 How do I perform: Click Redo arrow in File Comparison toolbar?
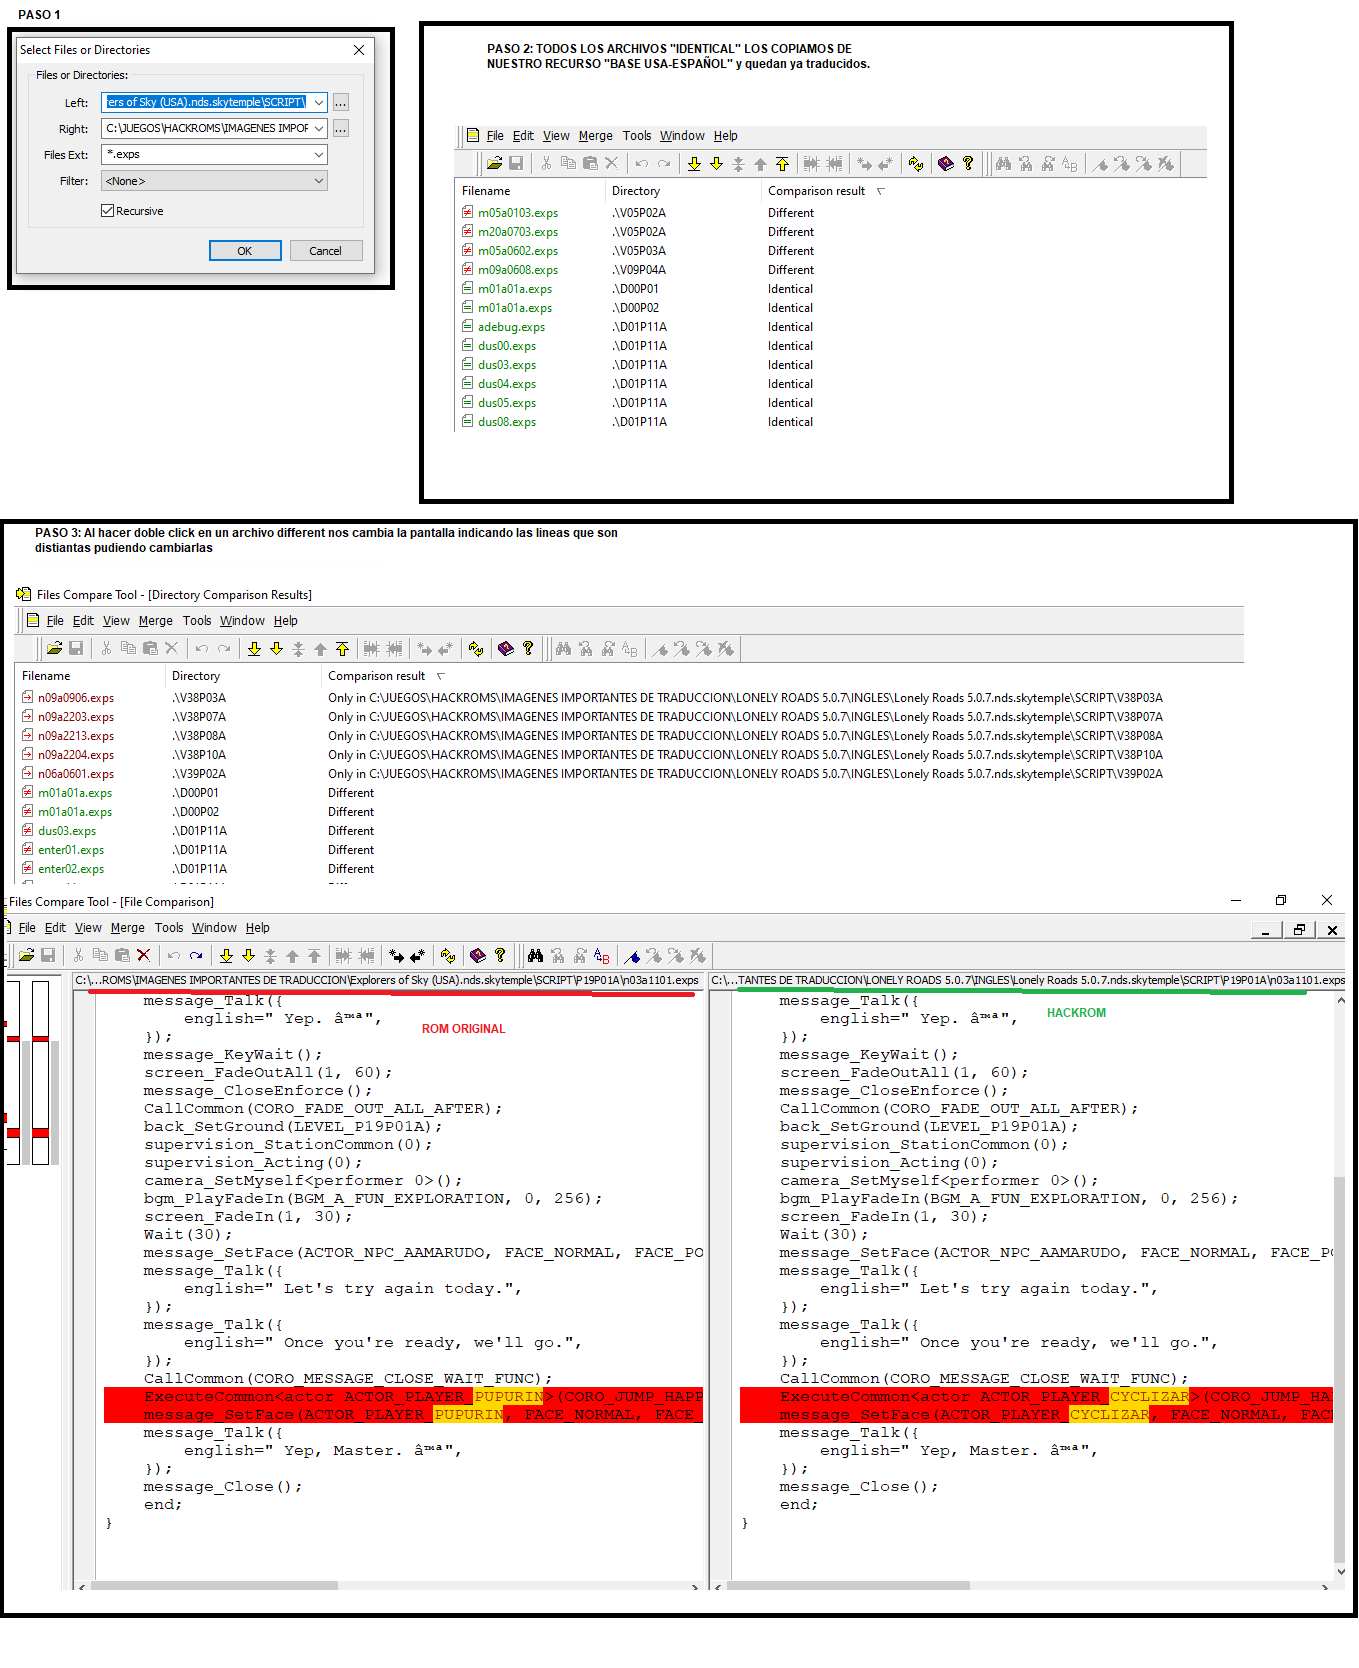(196, 955)
